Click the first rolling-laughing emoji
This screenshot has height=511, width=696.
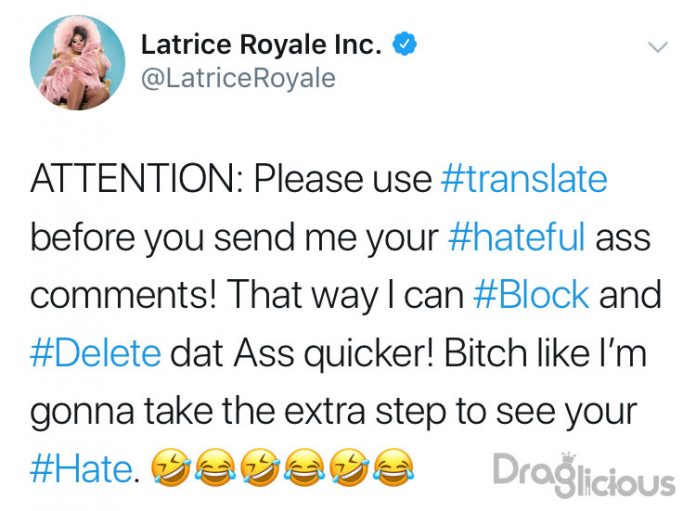click(172, 467)
